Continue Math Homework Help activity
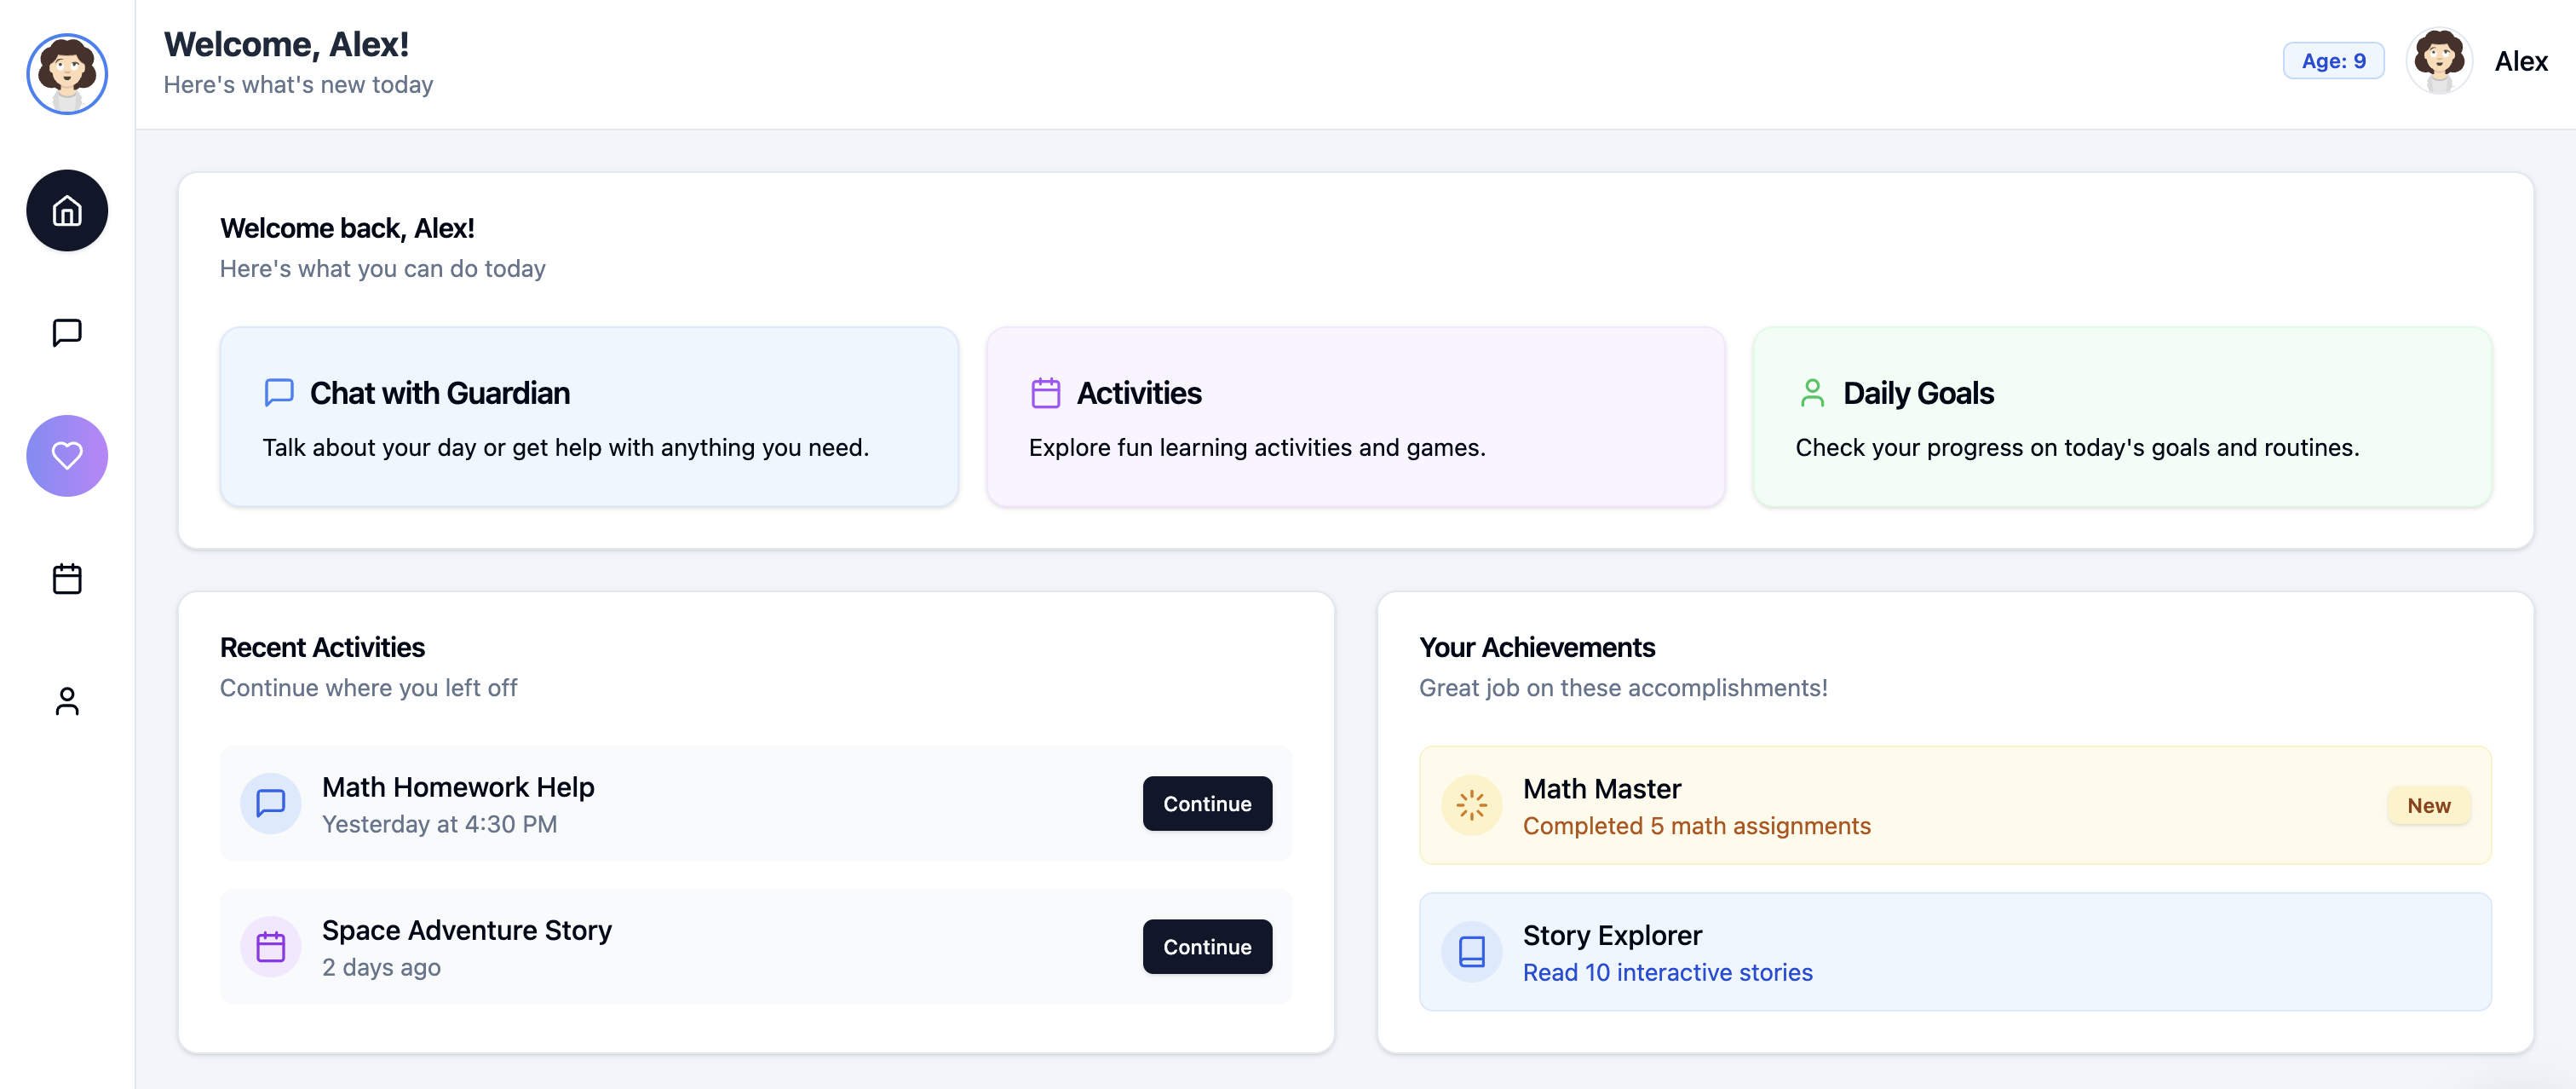Image resolution: width=2576 pixels, height=1089 pixels. click(x=1207, y=803)
